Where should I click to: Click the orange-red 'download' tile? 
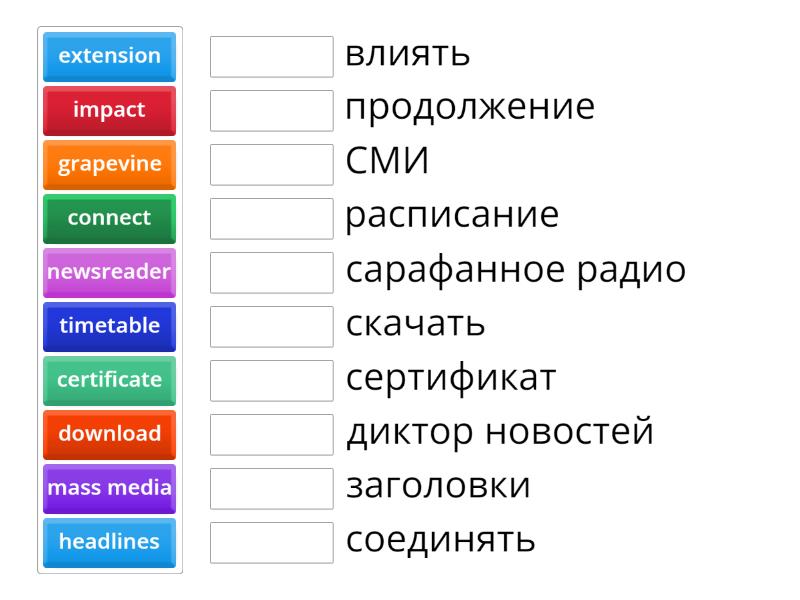[x=109, y=434]
